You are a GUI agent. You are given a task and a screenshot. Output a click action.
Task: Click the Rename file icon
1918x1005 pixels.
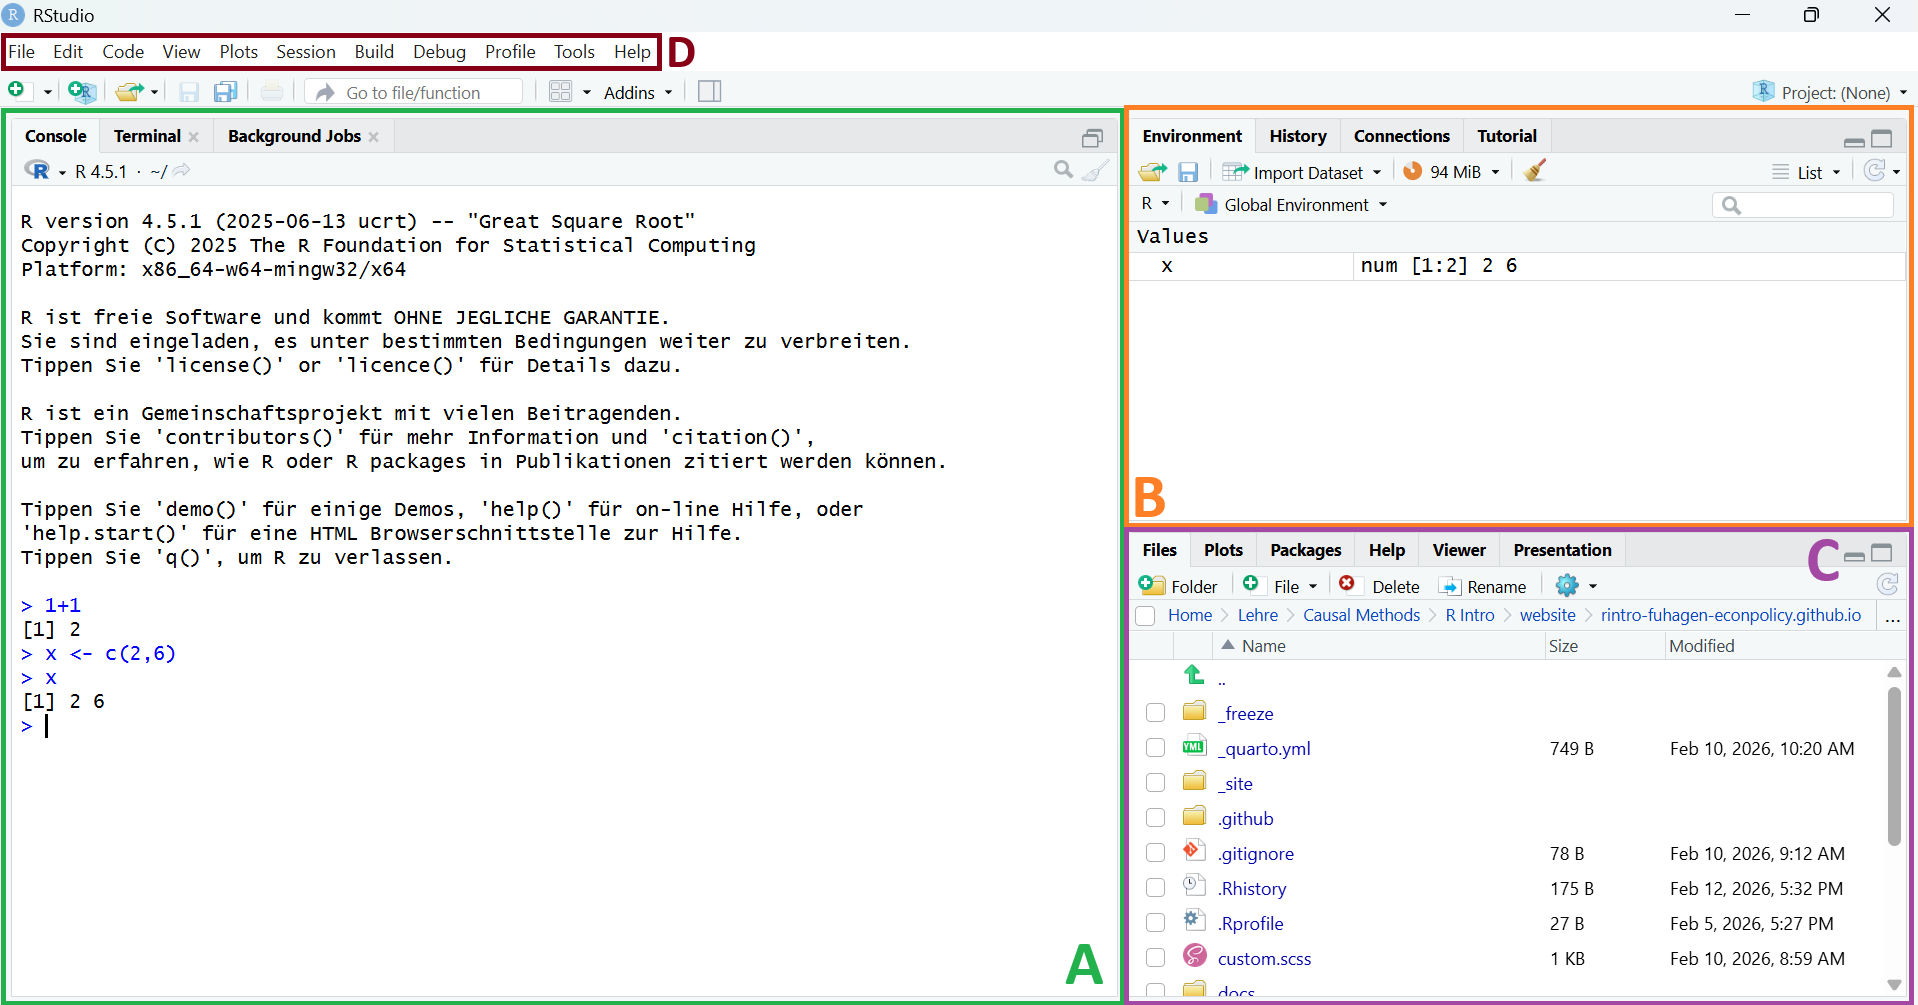(1450, 586)
